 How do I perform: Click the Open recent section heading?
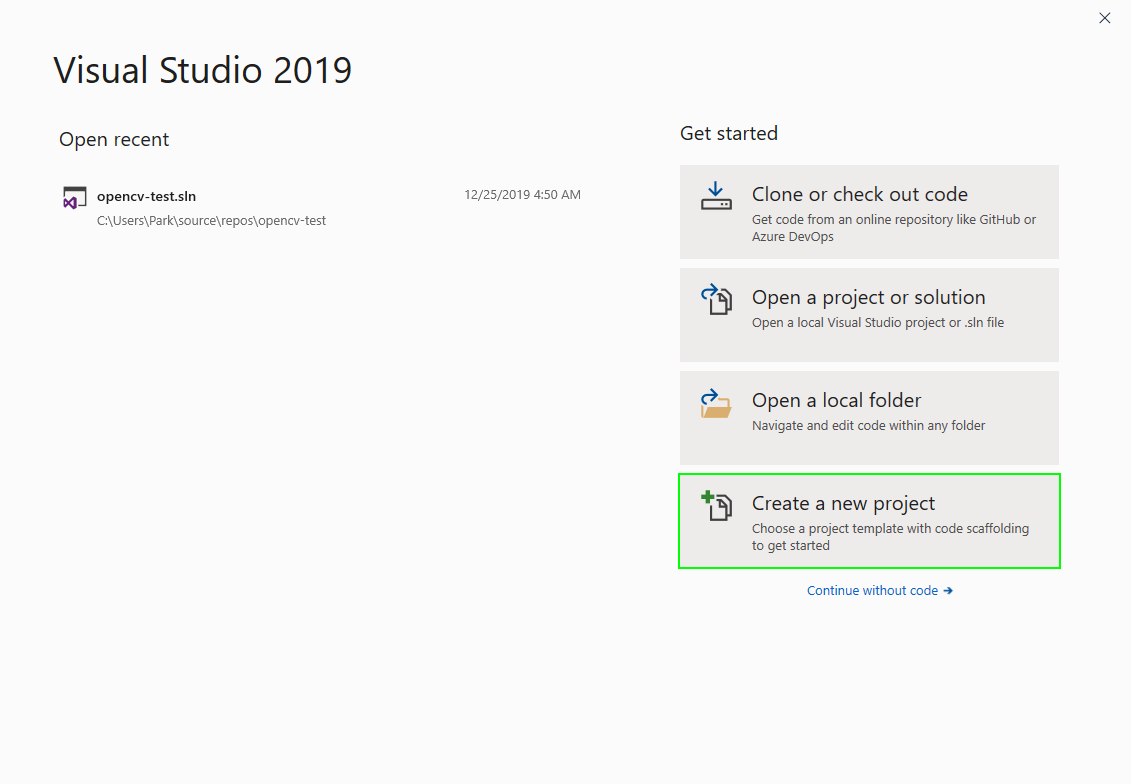tap(114, 139)
